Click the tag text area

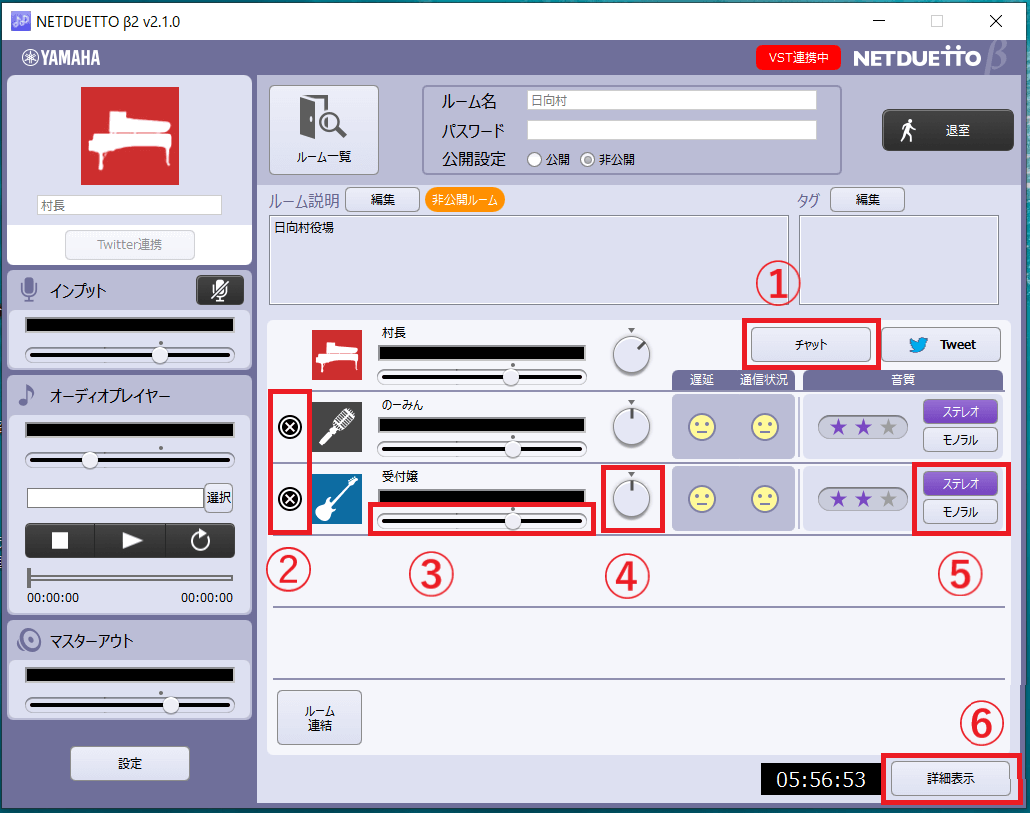pos(899,260)
